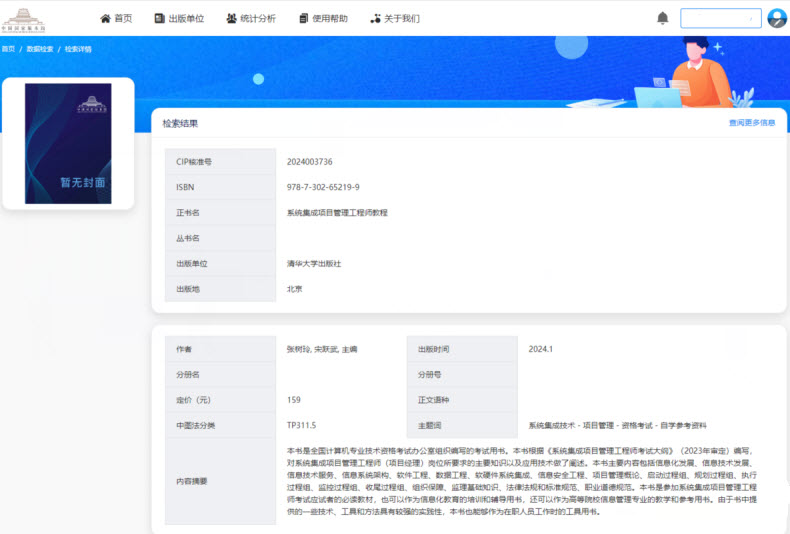Click the CIP核准号 label cell

[220, 162]
